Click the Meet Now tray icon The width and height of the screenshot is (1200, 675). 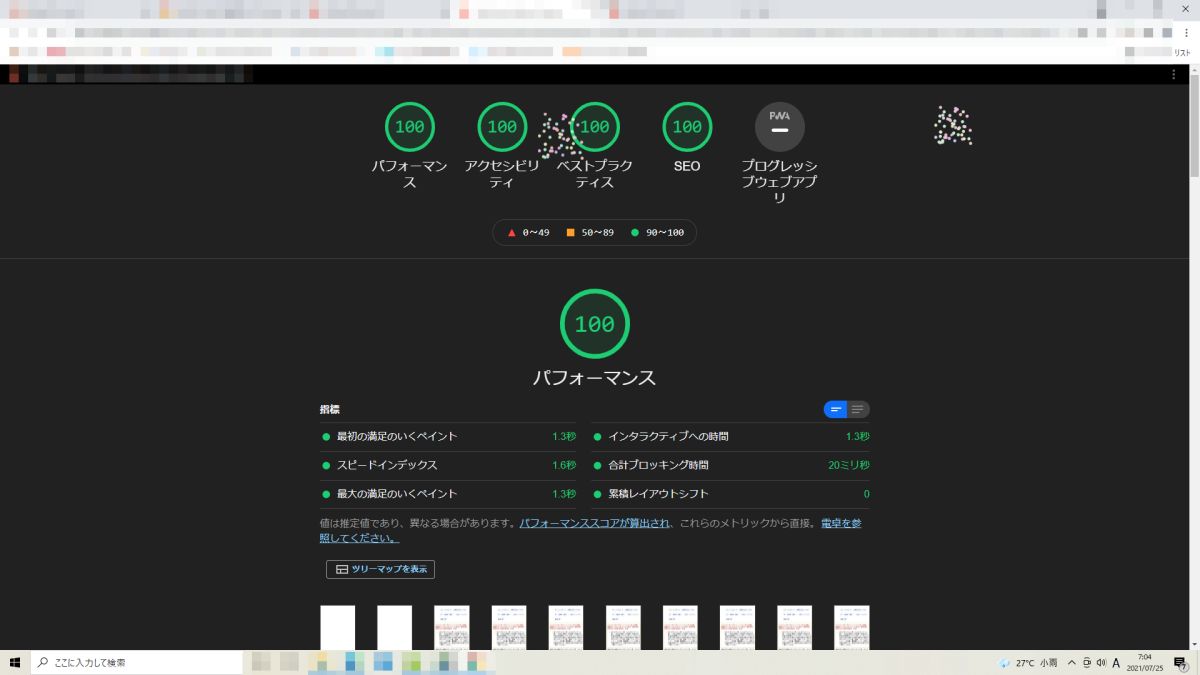tap(1086, 663)
